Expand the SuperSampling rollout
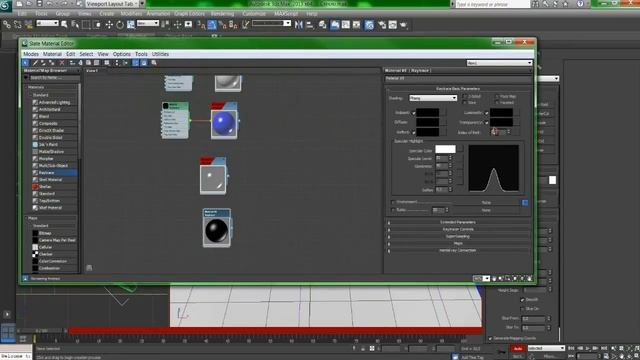640x360 pixels. (458, 236)
